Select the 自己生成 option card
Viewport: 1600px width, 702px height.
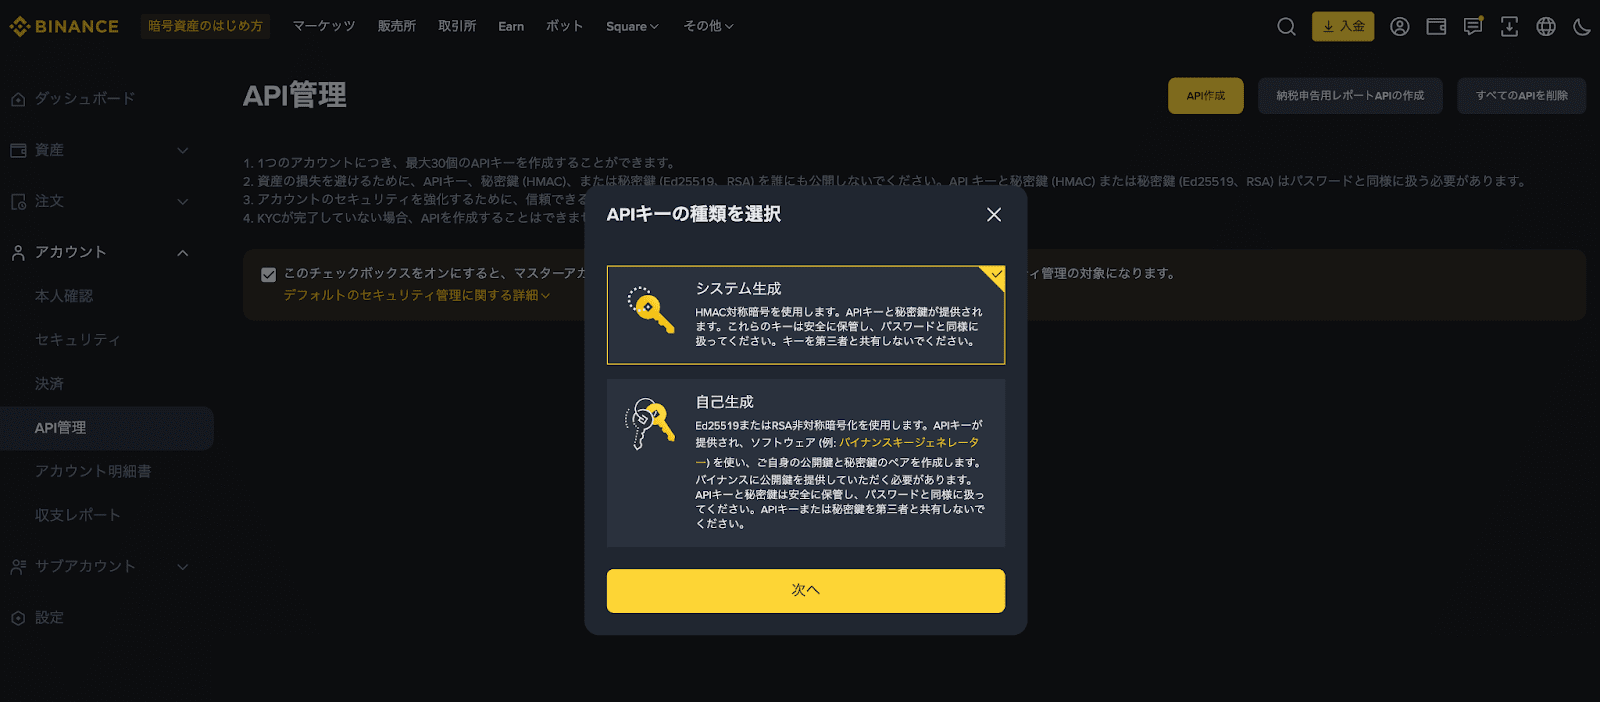pos(805,463)
